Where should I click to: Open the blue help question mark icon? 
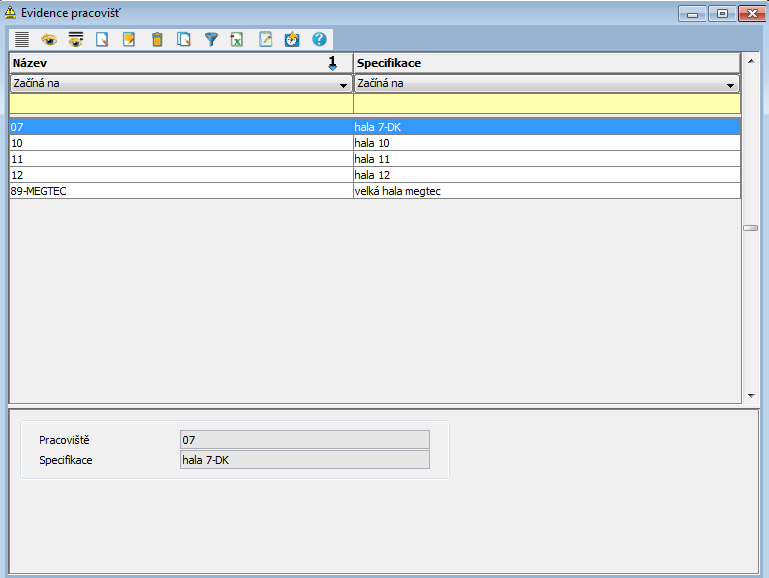click(319, 40)
